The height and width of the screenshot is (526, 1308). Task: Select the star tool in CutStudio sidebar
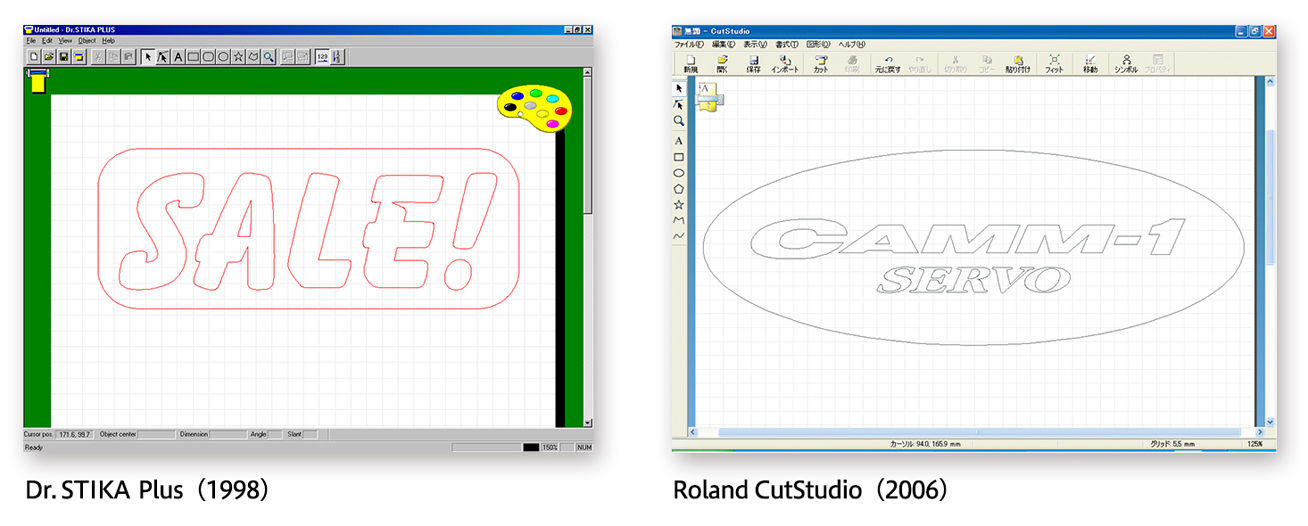click(679, 204)
